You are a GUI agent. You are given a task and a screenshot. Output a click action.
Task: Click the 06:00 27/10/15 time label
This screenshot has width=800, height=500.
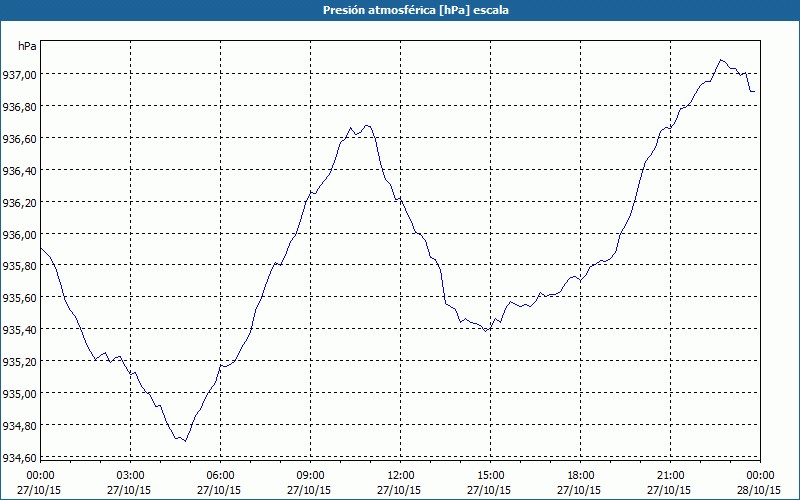tap(219, 483)
